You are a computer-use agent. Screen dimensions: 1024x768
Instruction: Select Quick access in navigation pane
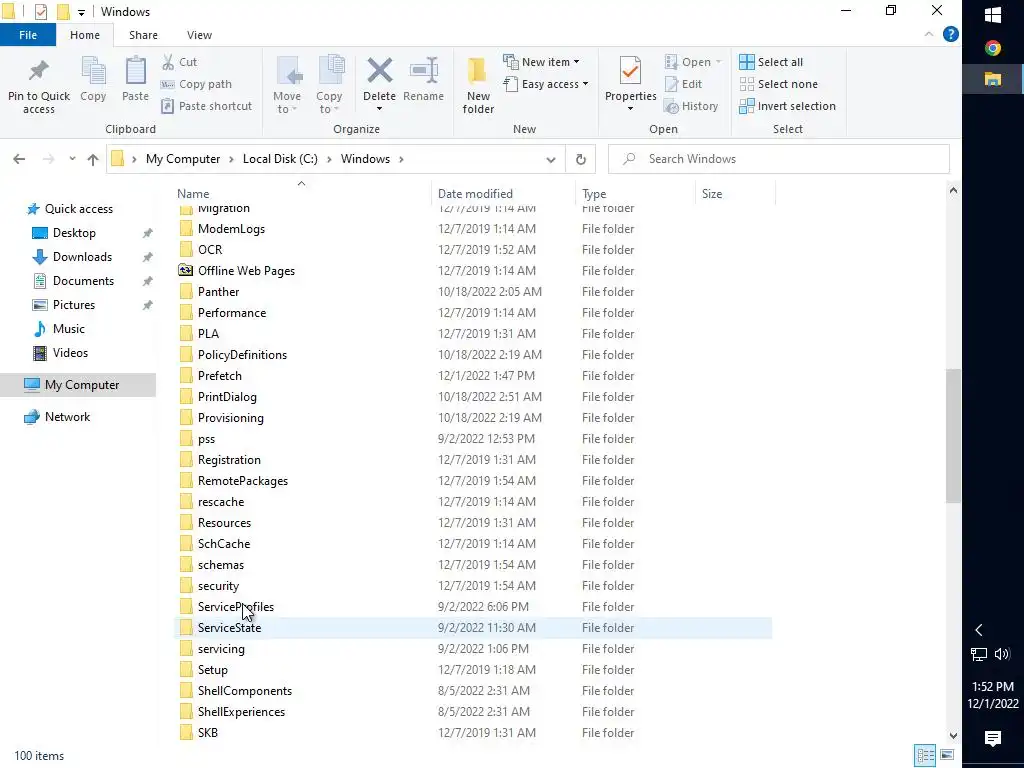[79, 209]
